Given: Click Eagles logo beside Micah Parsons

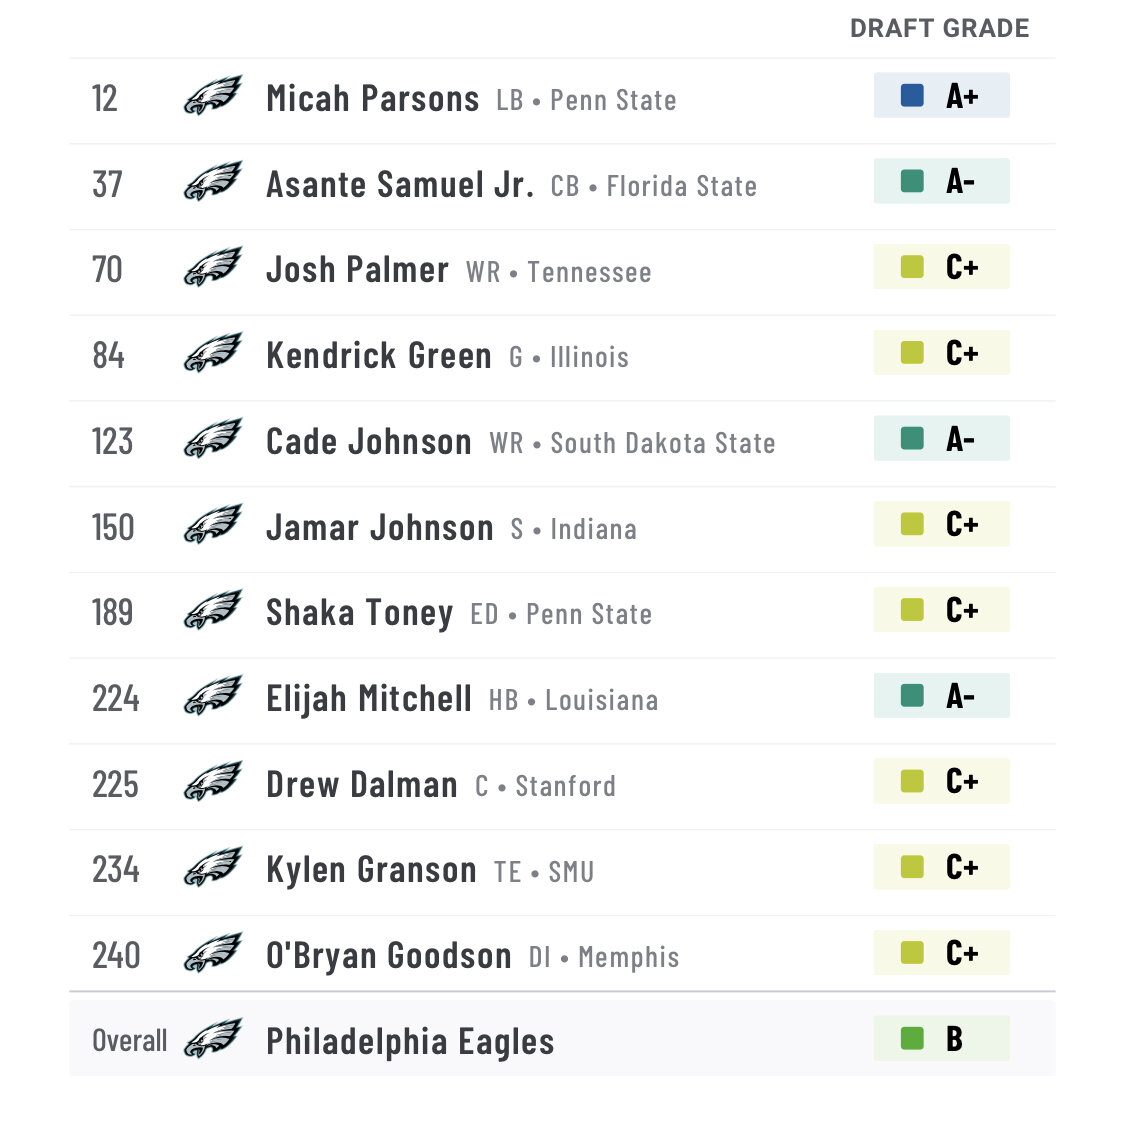Looking at the screenshot, I should tap(213, 96).
